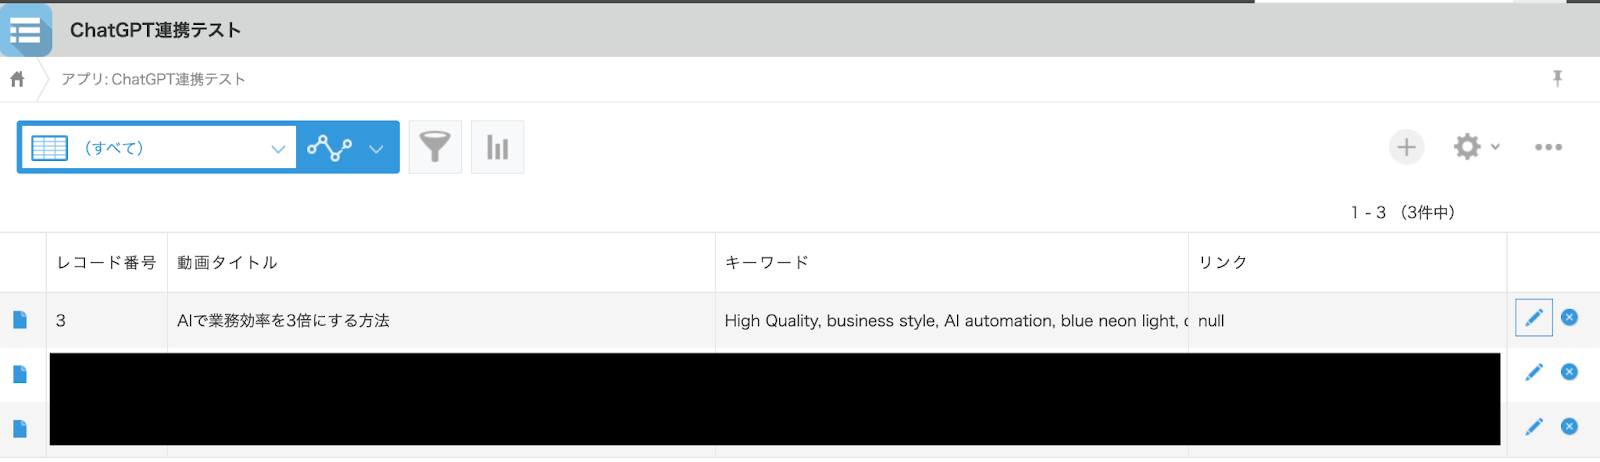Open the three-dot options menu
1600x462 pixels.
[1548, 147]
